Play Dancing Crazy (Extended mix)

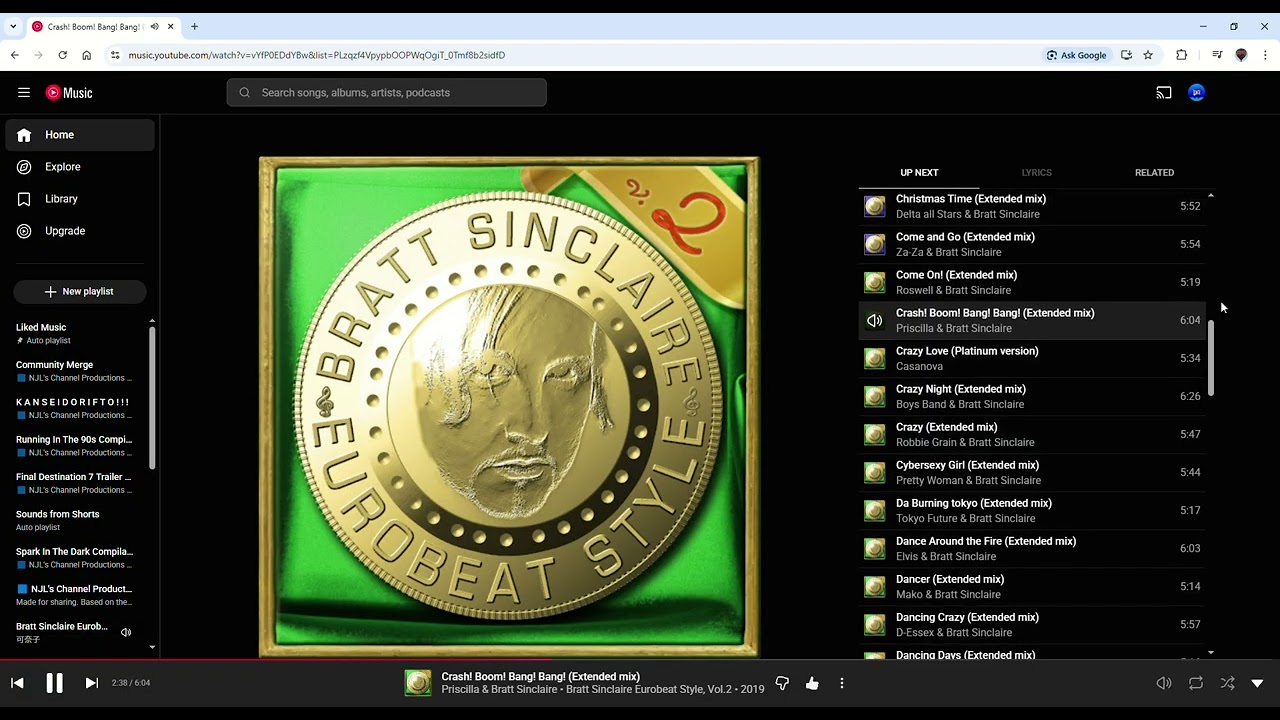click(x=1032, y=624)
